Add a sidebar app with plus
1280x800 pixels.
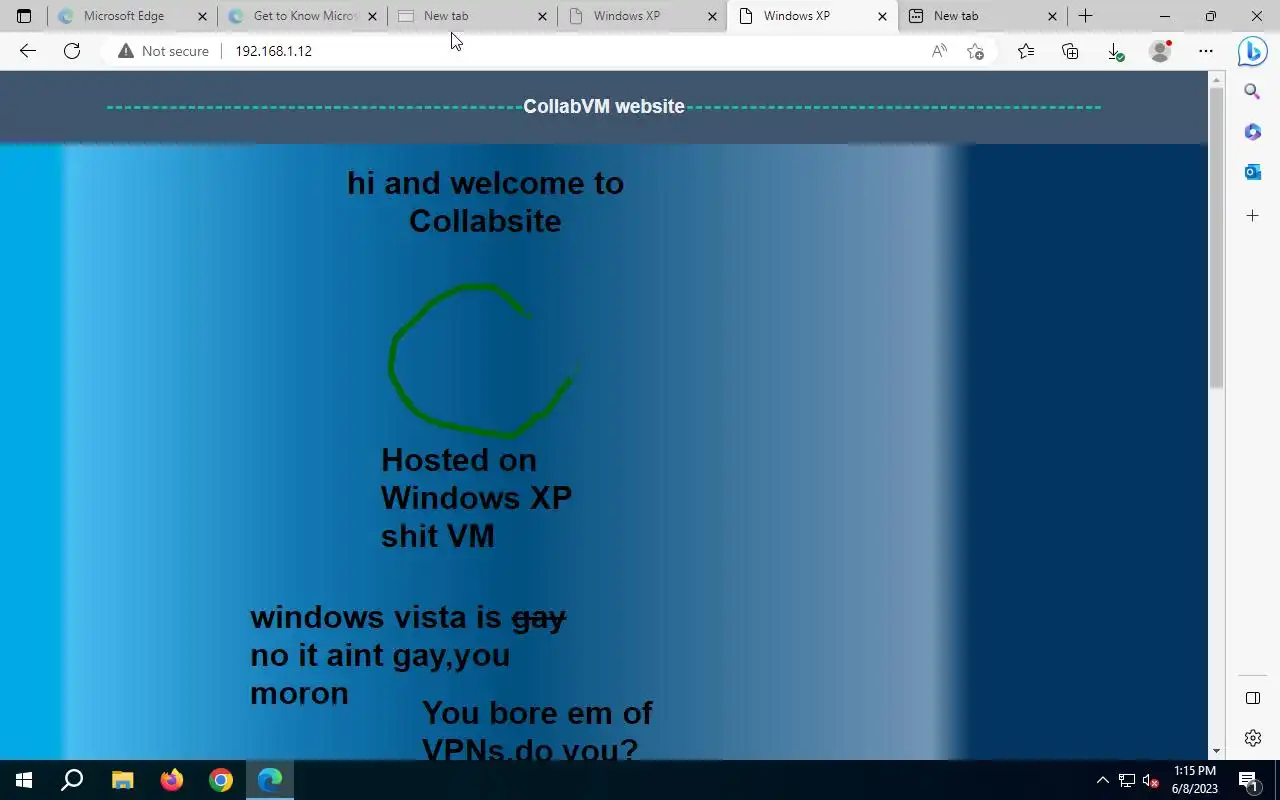1252,215
